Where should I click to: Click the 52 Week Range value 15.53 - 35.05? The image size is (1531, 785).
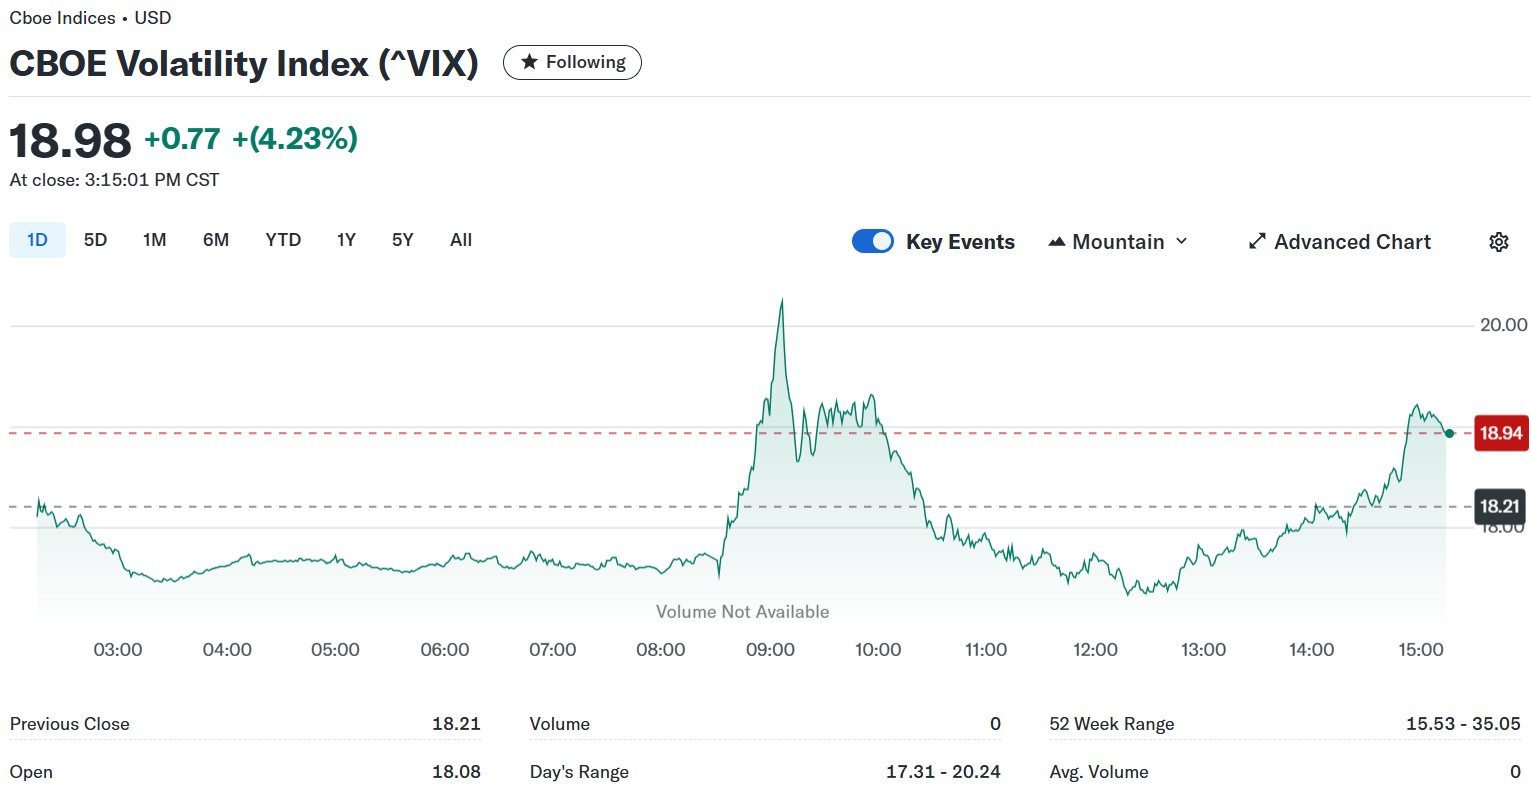pos(1463,724)
